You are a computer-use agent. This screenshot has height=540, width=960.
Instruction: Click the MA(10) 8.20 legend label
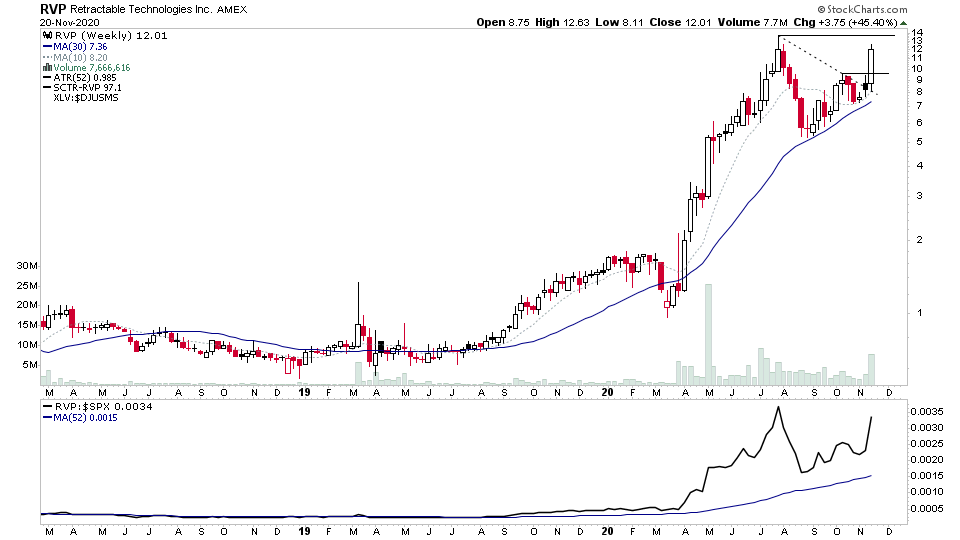click(x=80, y=58)
